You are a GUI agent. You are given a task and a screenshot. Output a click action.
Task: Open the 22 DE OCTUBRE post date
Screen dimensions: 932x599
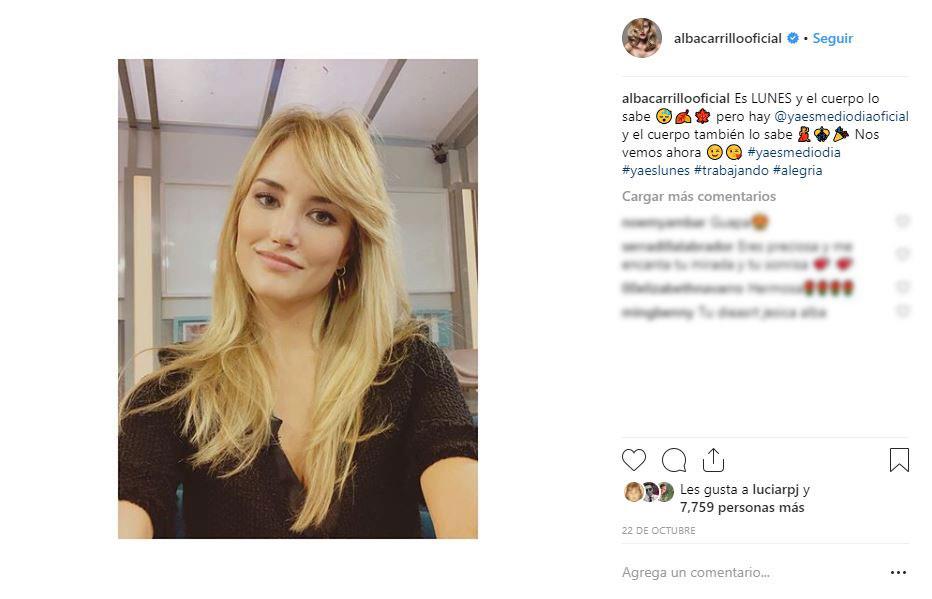point(659,531)
